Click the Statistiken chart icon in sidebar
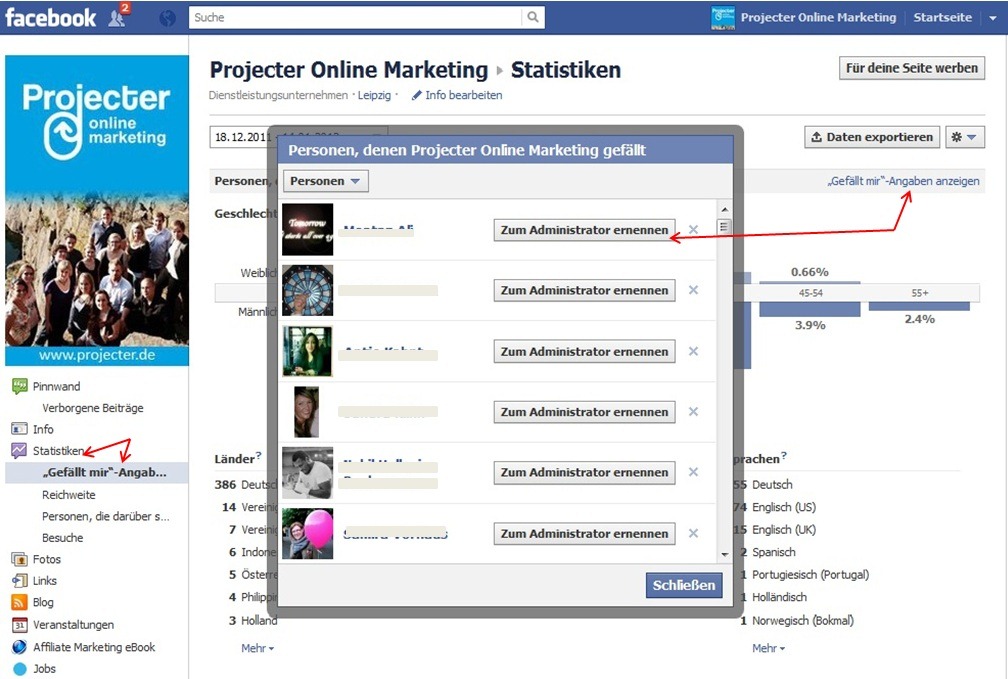Image resolution: width=1008 pixels, height=679 pixels. coord(19,451)
